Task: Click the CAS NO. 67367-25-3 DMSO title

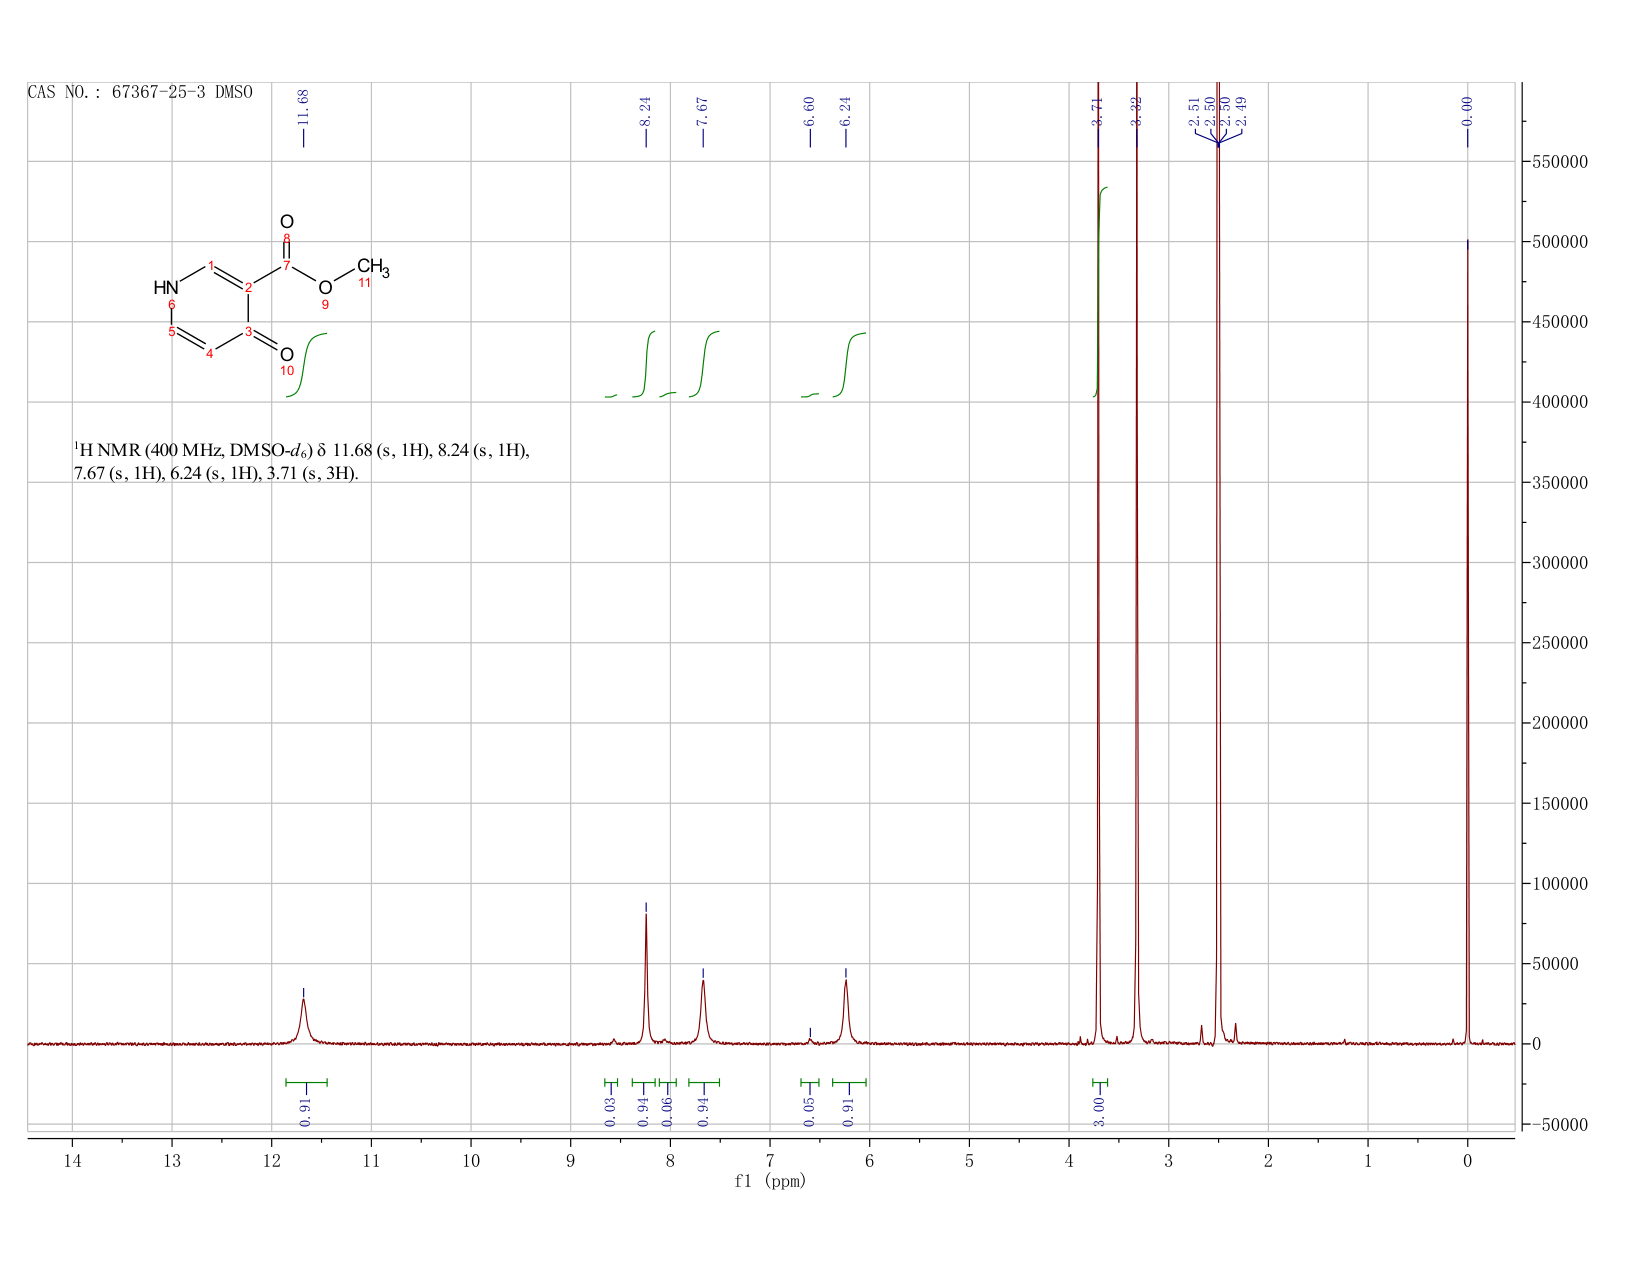Action: (x=140, y=92)
